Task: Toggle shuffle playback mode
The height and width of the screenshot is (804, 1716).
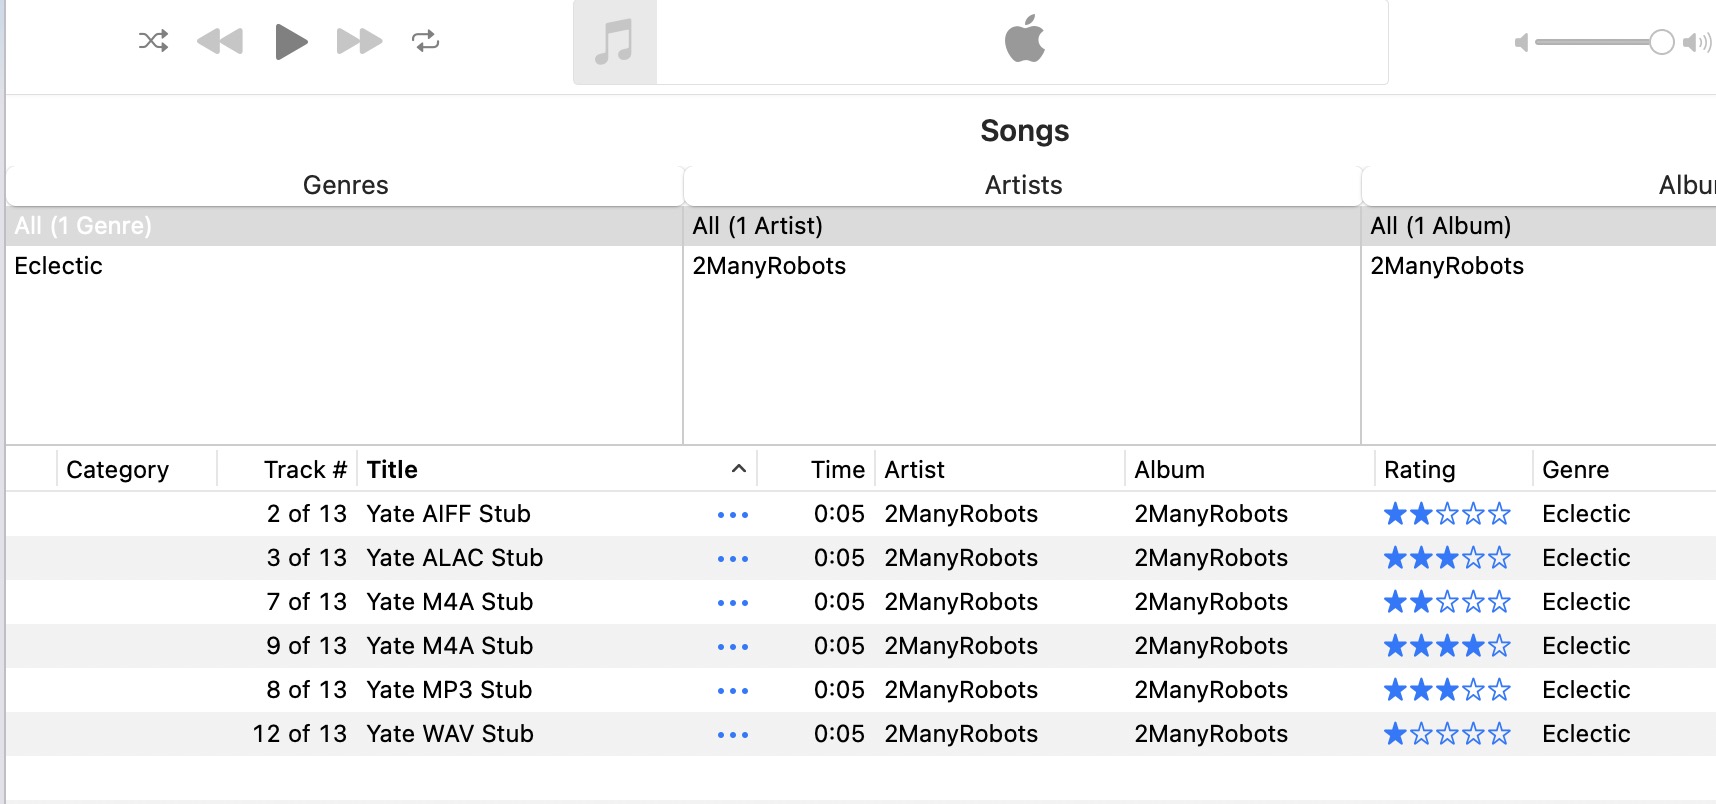Action: pyautogui.click(x=153, y=41)
